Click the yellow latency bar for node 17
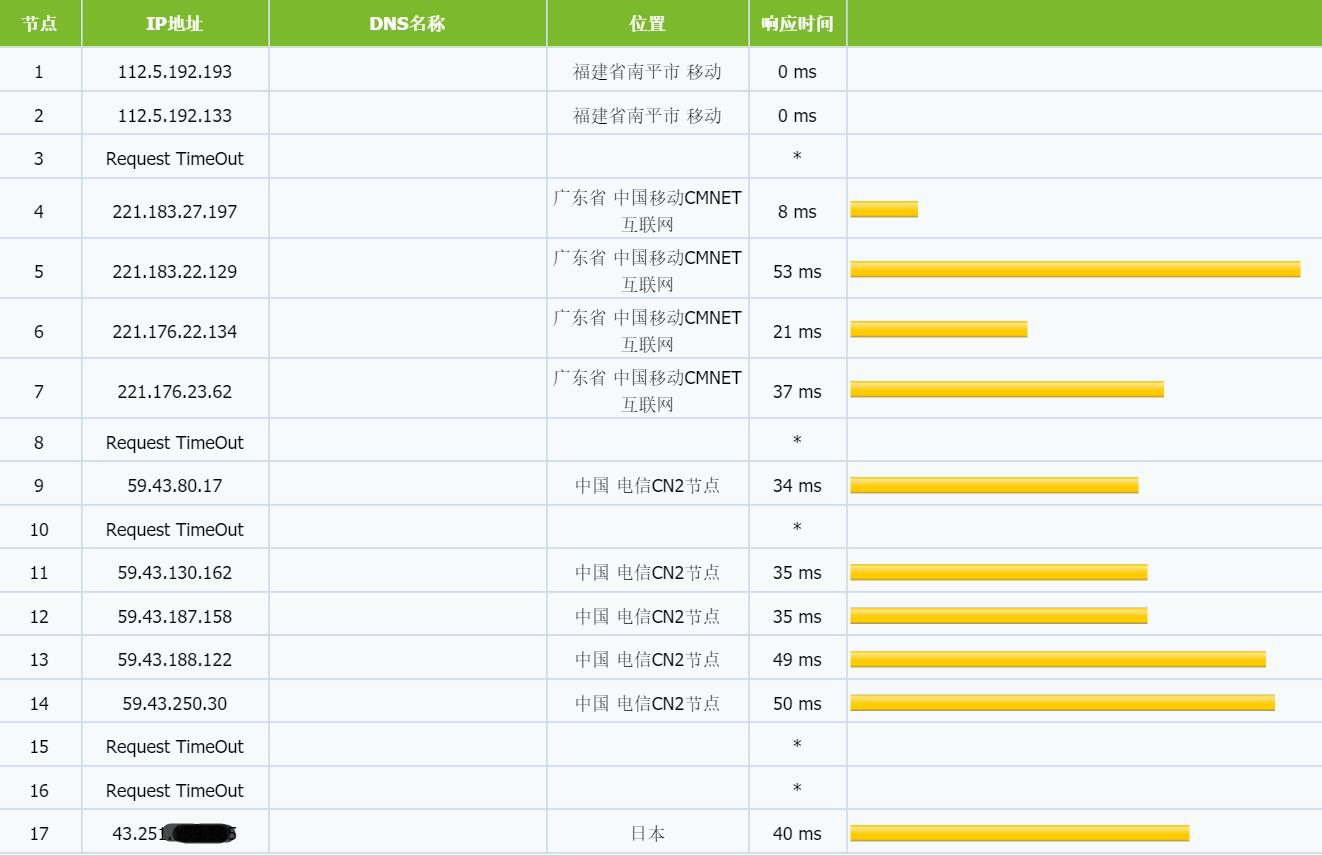Image resolution: width=1322 pixels, height=855 pixels. (1020, 833)
